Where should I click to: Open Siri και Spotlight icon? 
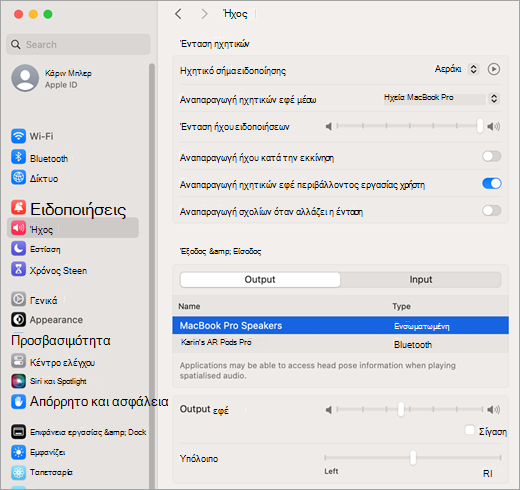click(18, 381)
